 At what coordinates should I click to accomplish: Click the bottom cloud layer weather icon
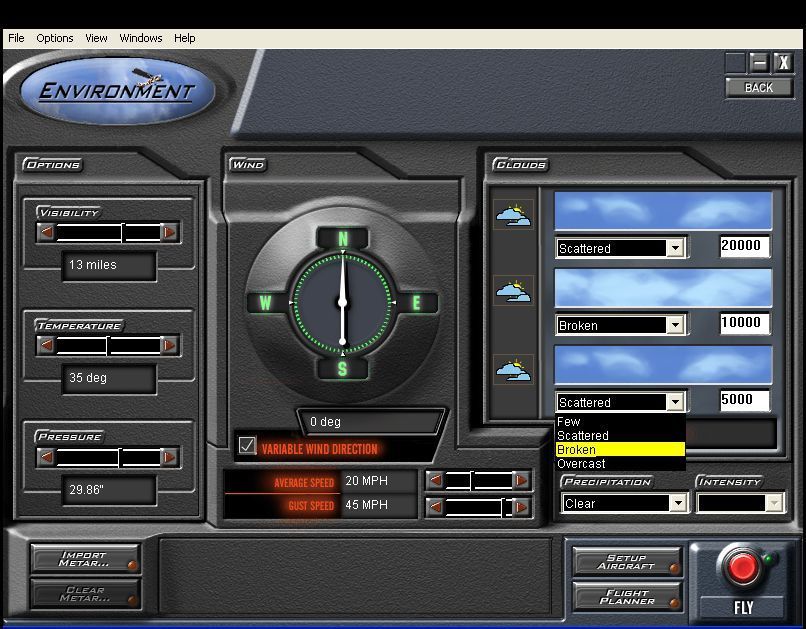click(x=514, y=369)
